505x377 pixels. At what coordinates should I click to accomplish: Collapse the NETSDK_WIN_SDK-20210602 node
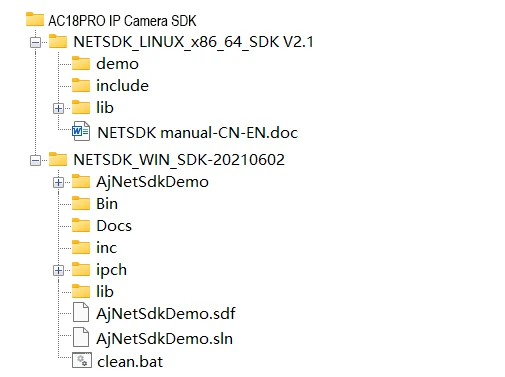(35, 160)
